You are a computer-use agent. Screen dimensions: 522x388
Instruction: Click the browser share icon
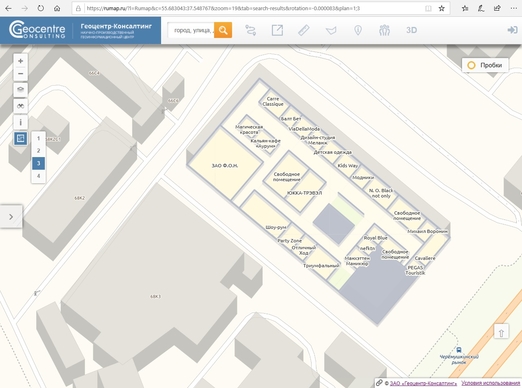click(x=497, y=8)
